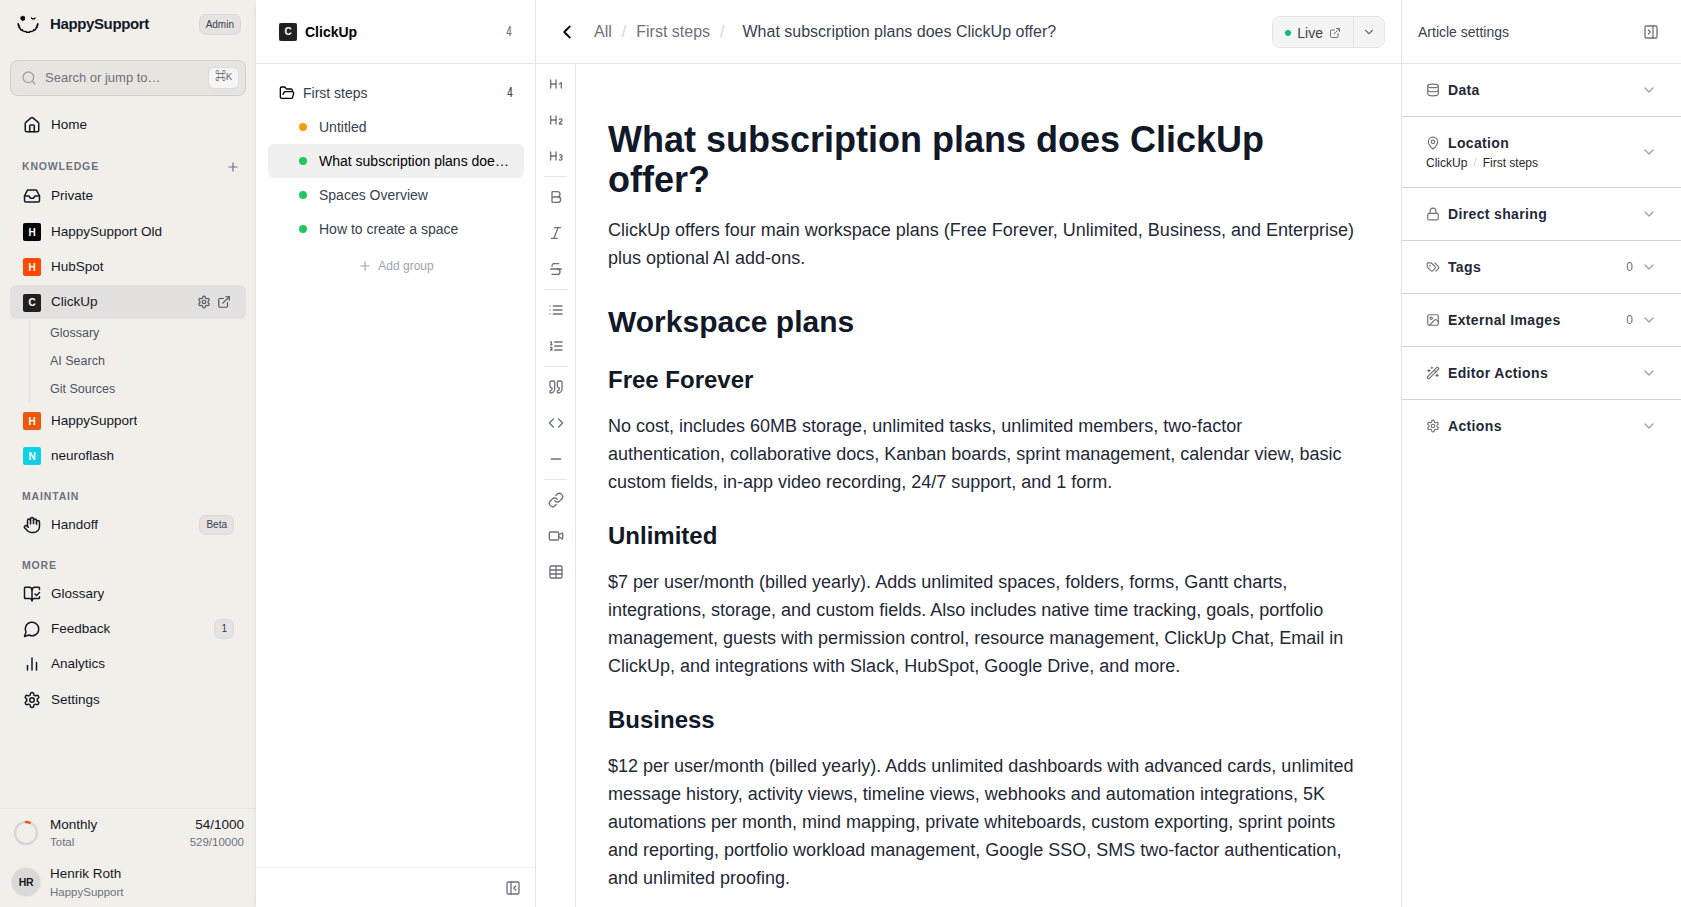The image size is (1681, 907).
Task: Expand the Data section
Action: coord(1541,90)
